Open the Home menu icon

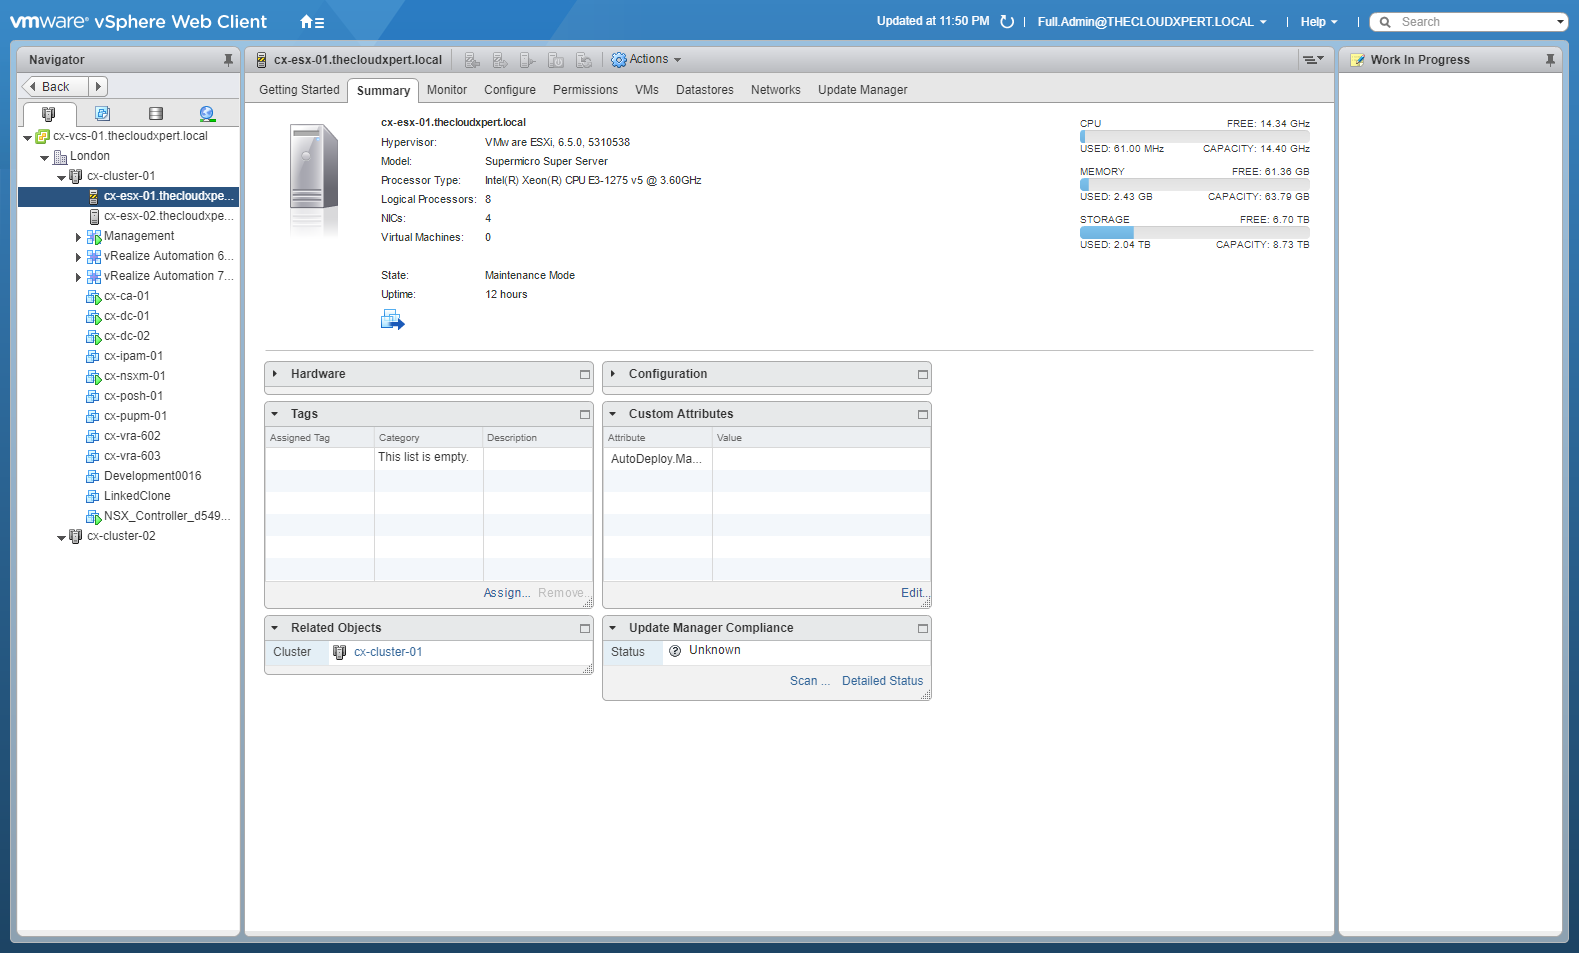pyautogui.click(x=311, y=22)
